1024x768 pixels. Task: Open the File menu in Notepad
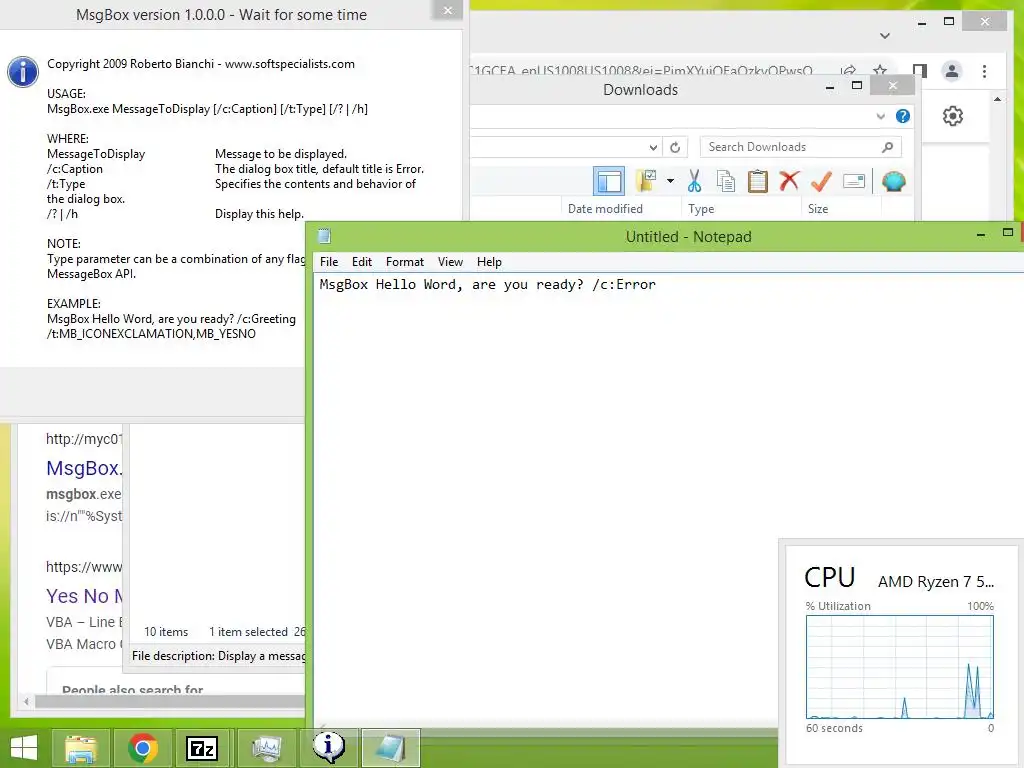329,262
